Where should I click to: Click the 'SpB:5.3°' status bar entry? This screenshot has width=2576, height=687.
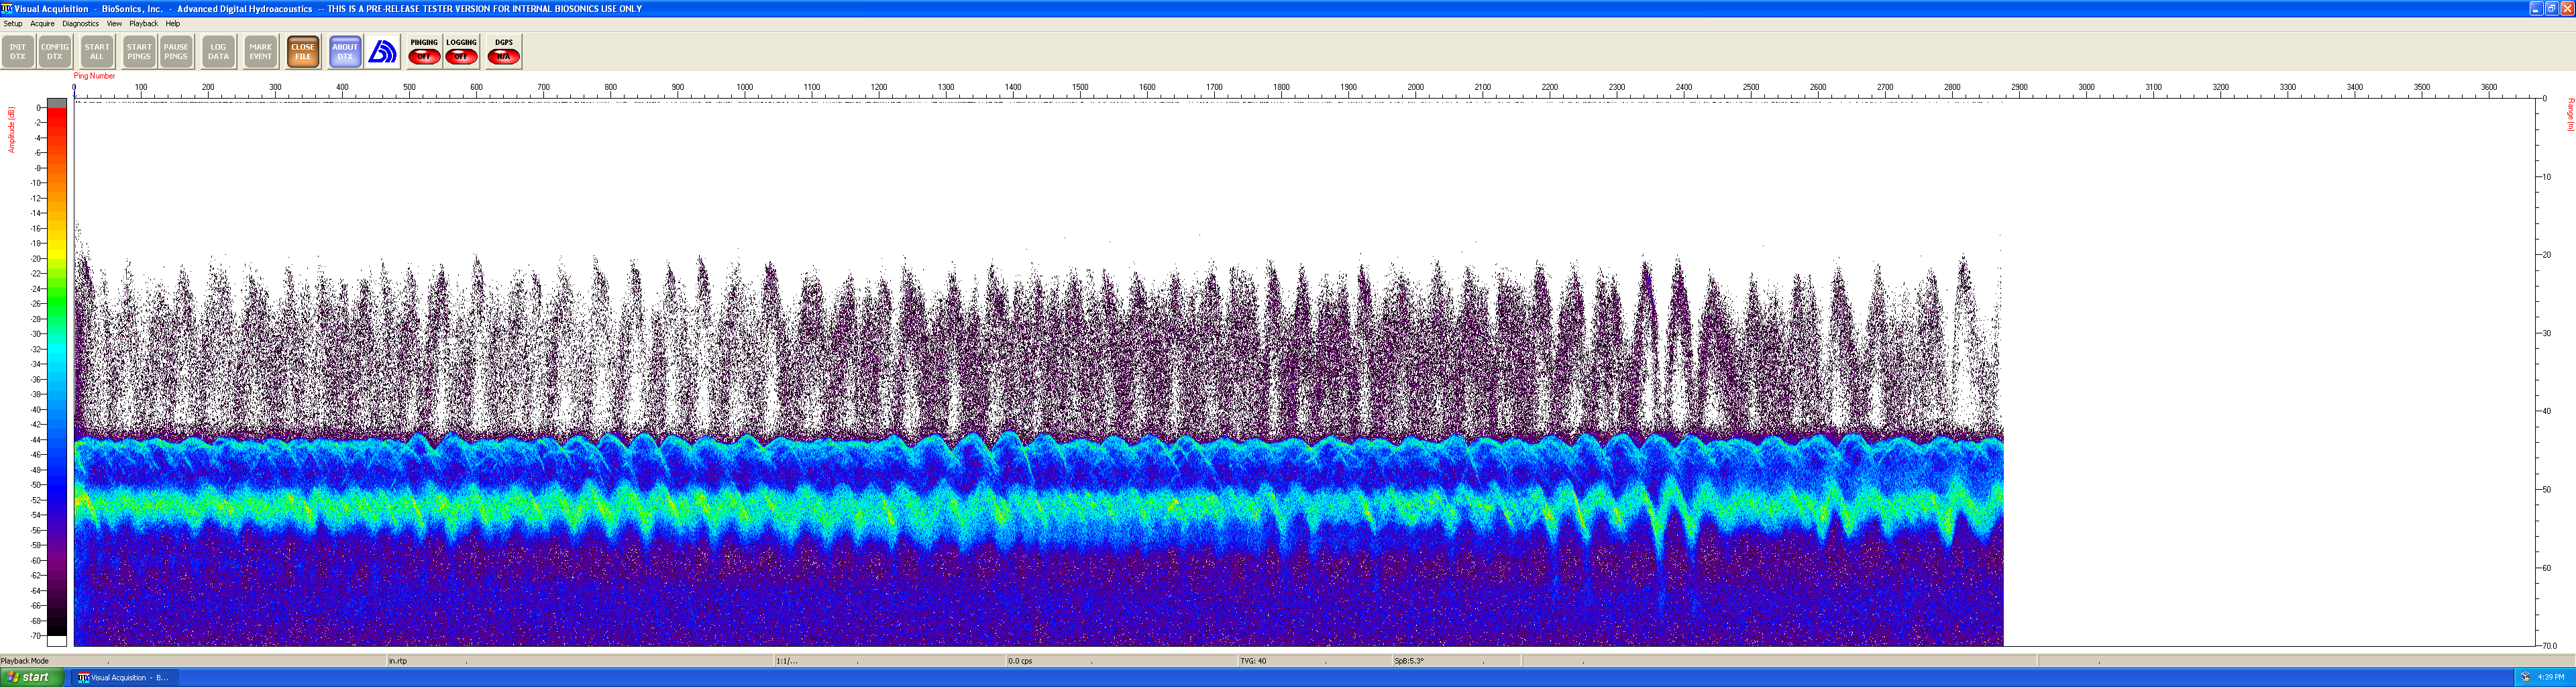click(1409, 661)
